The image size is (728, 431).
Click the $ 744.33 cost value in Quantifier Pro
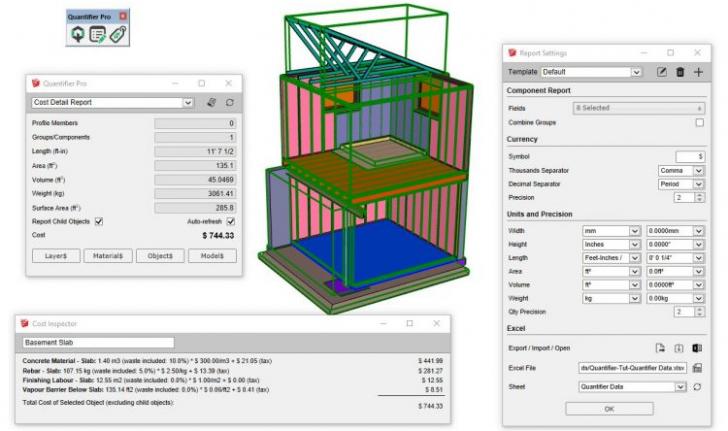(x=218, y=235)
